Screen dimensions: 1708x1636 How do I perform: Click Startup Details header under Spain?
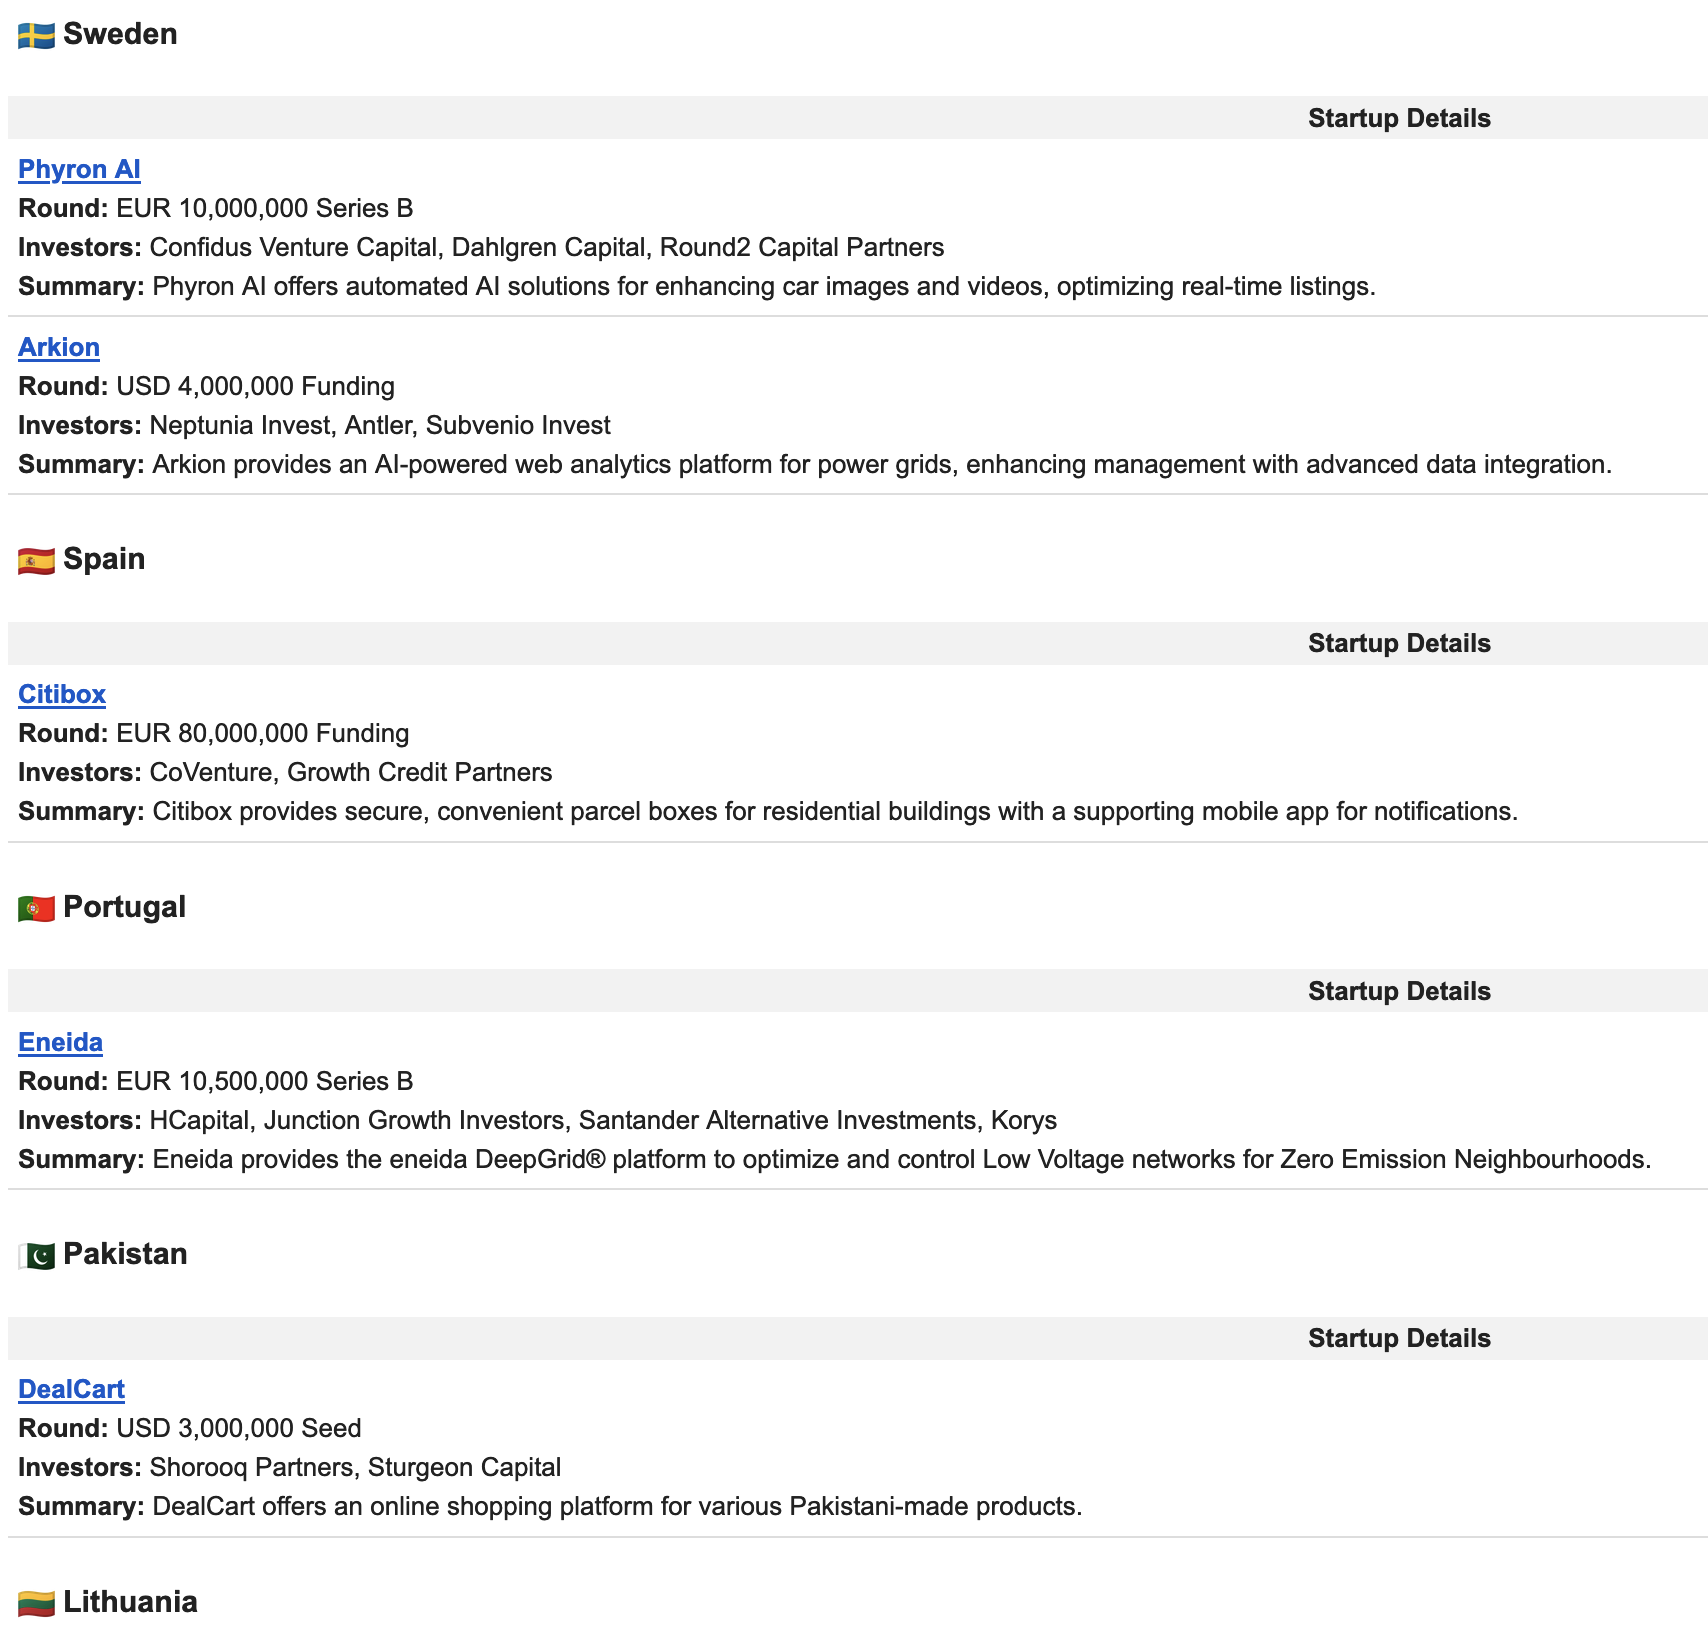click(1398, 643)
